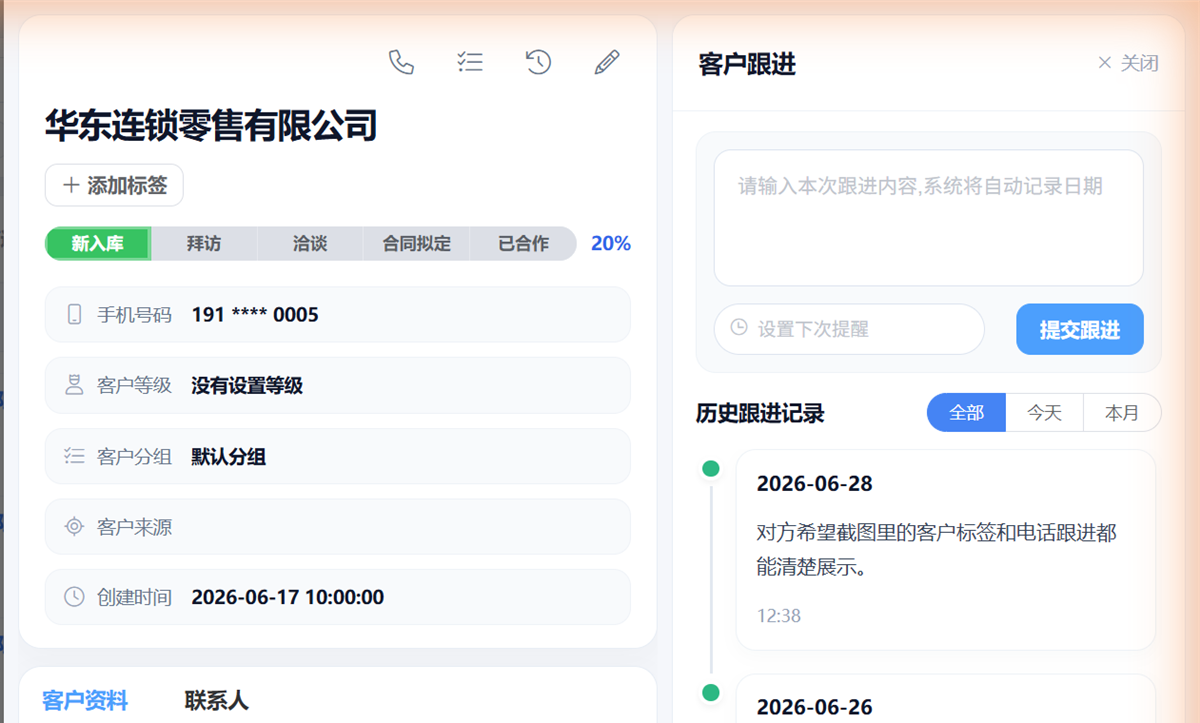Viewport: 1200px width, 723px height.
Task: Filter history records by 今天
Action: coord(1045,412)
